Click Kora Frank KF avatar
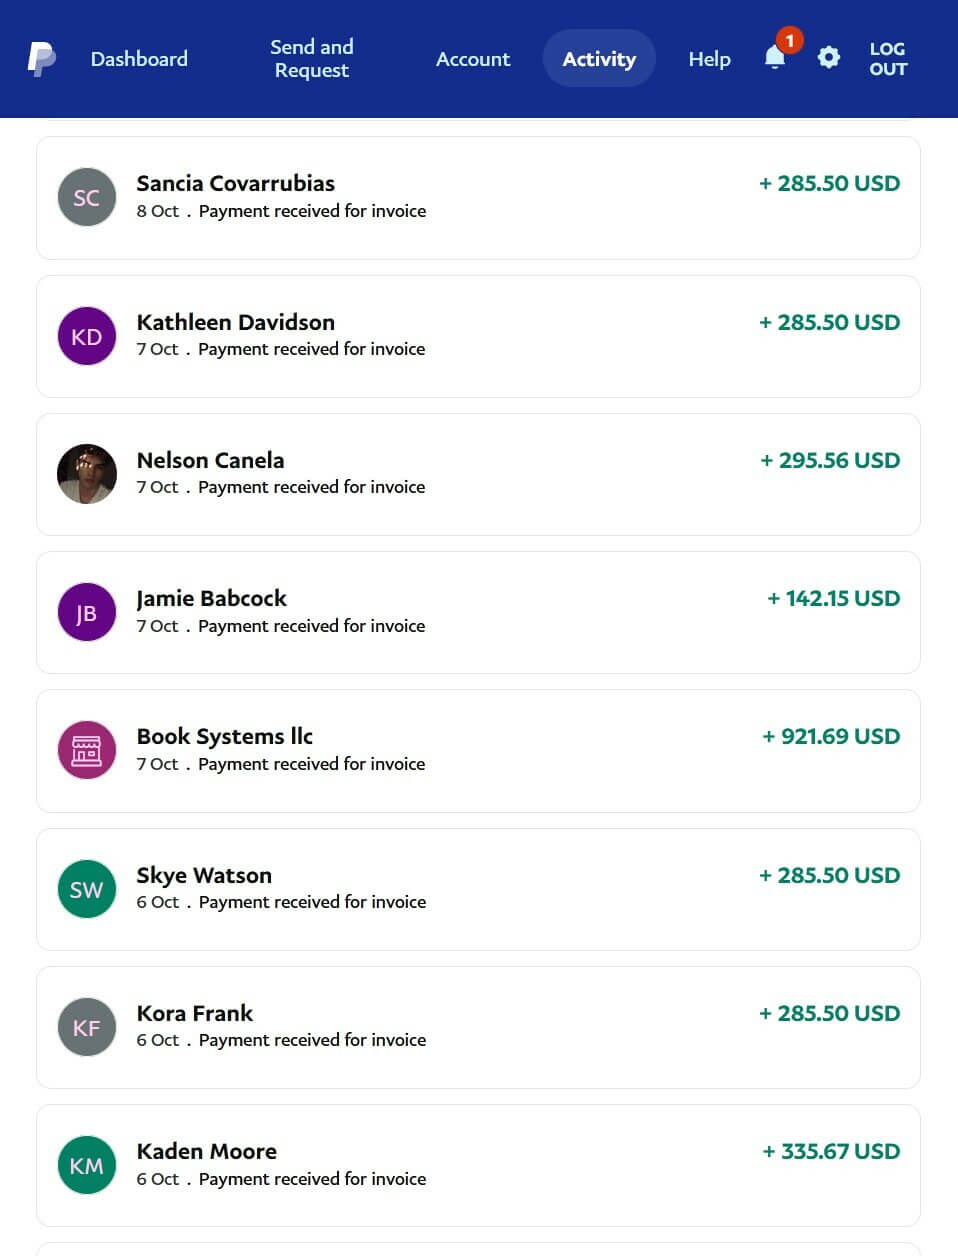Screen dimensions: 958x1256 [87, 1027]
